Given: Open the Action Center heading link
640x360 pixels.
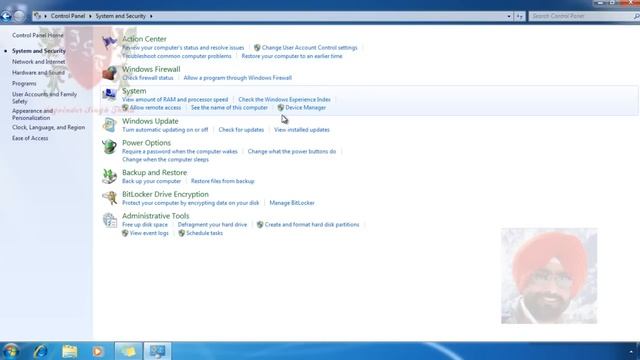Looking at the screenshot, I should point(144,39).
